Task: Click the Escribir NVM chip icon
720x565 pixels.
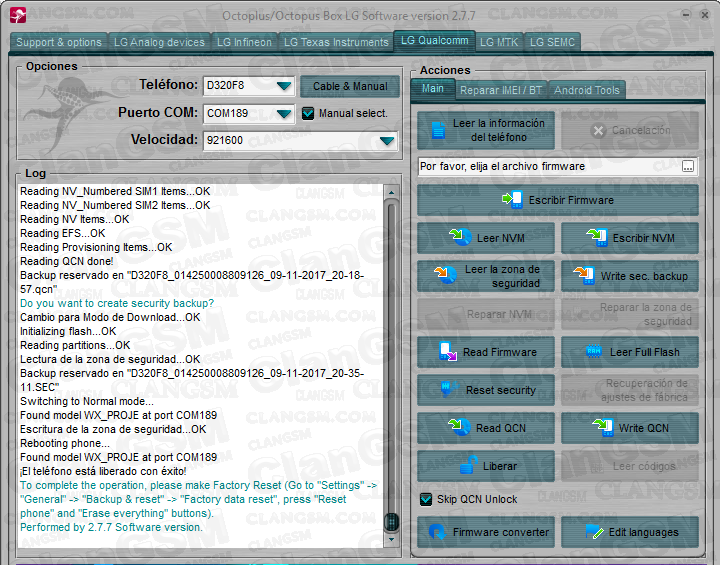Action: tap(597, 237)
